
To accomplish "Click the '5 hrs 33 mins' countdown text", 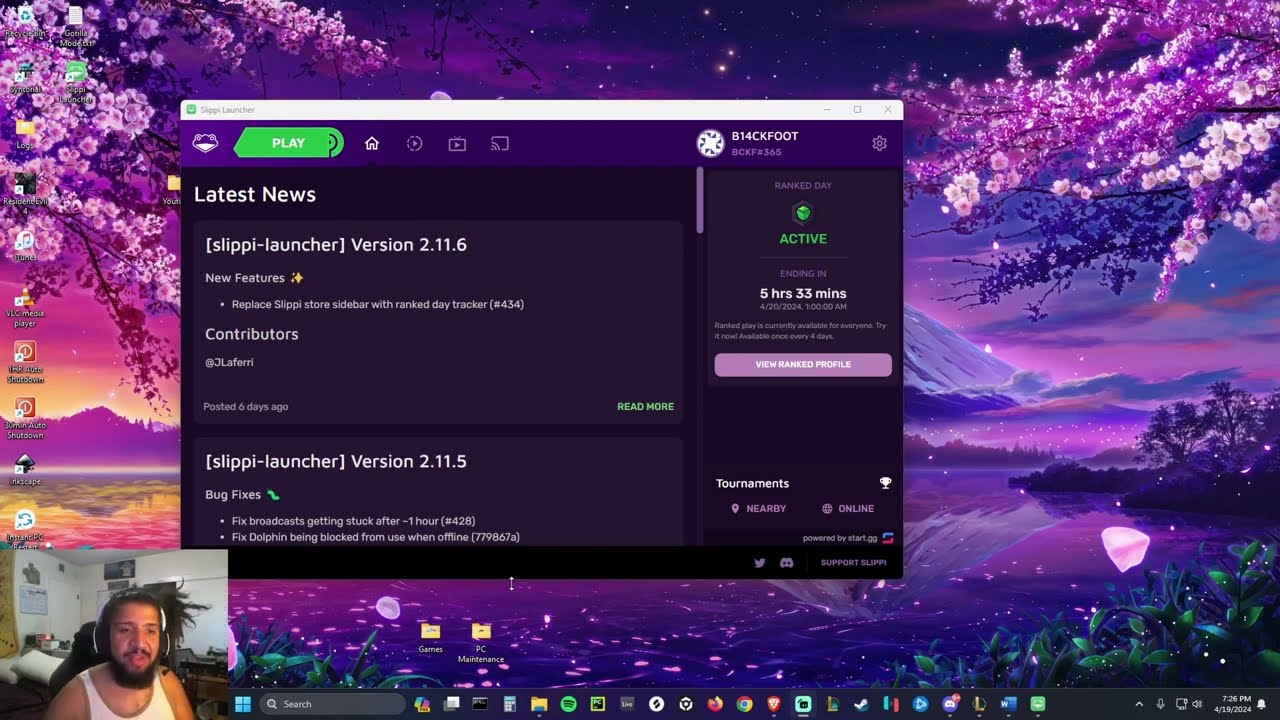I will (x=803, y=294).
